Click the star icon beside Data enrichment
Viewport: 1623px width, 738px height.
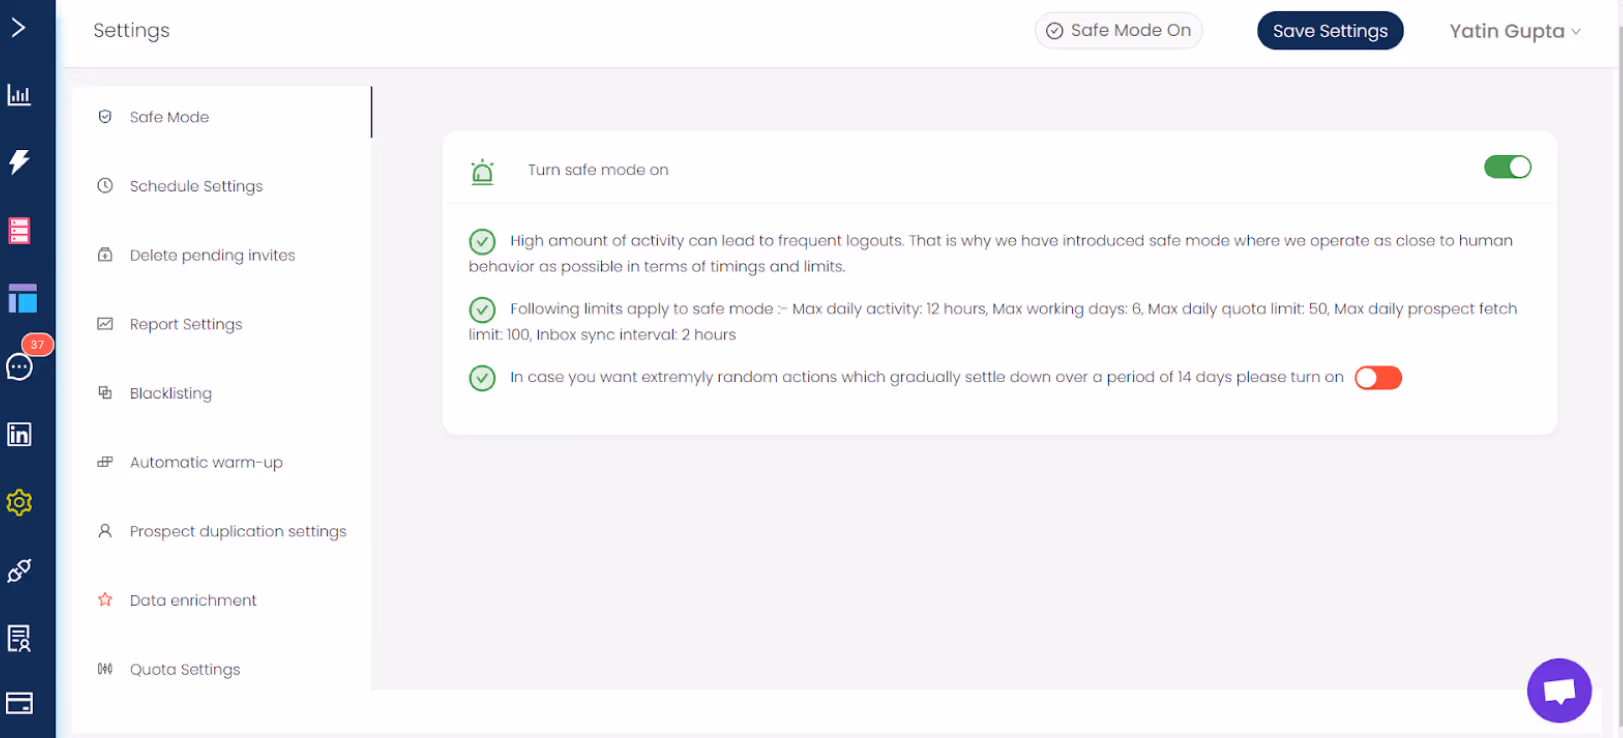point(105,600)
